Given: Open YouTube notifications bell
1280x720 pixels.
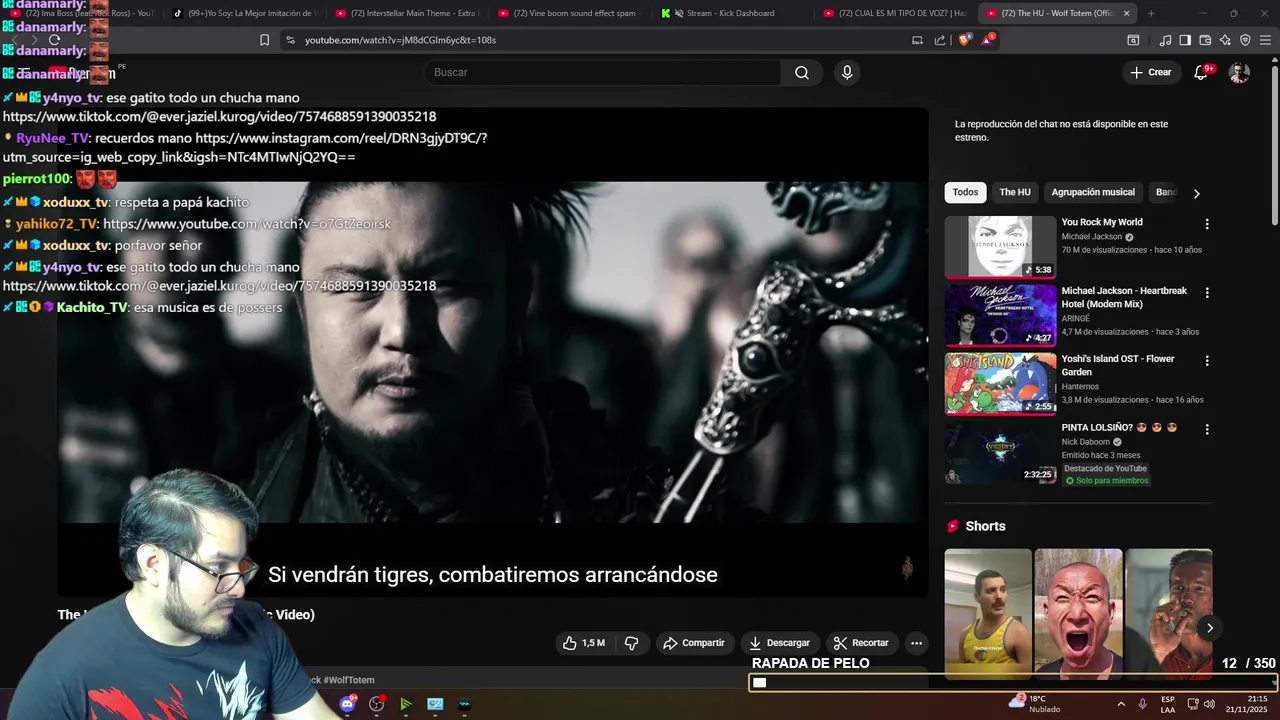Looking at the screenshot, I should pyautogui.click(x=1202, y=72).
